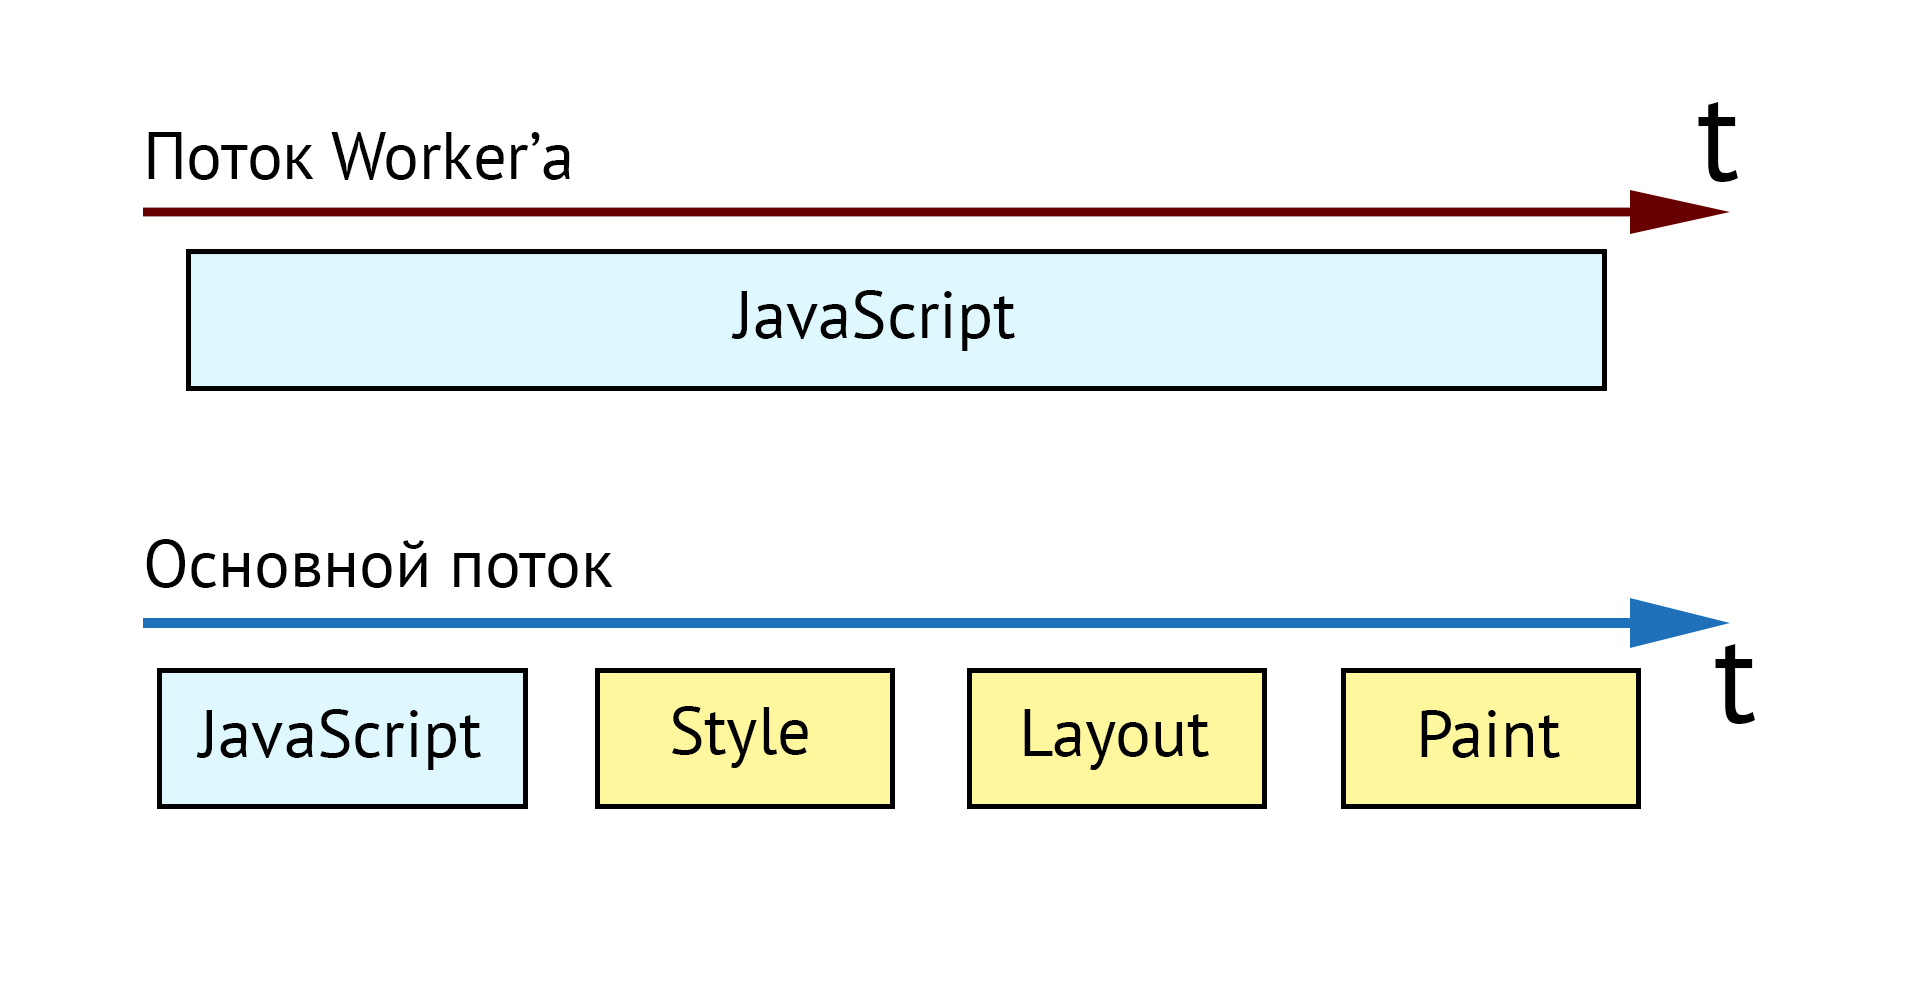The image size is (1920, 1000).
Task: Select the yellow Style box
Action: 745,738
